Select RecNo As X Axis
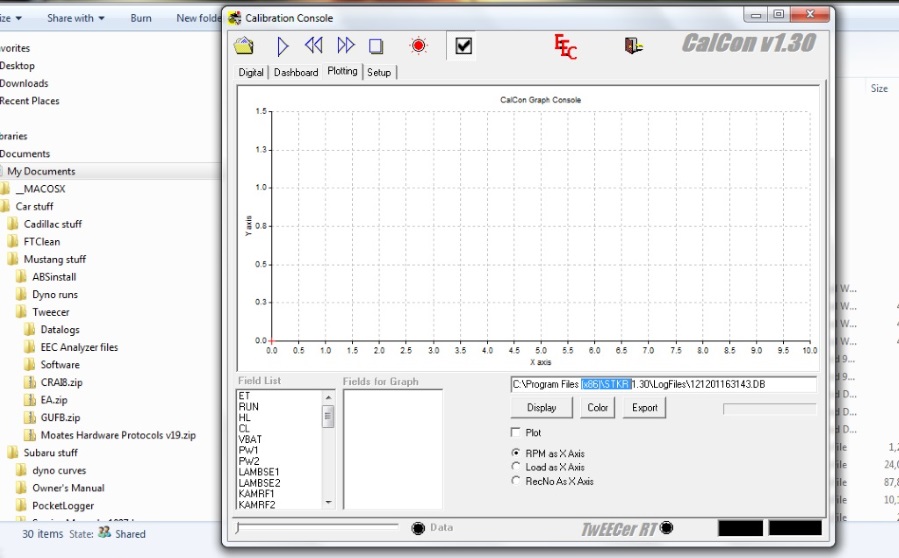The image size is (899, 558). (516, 481)
